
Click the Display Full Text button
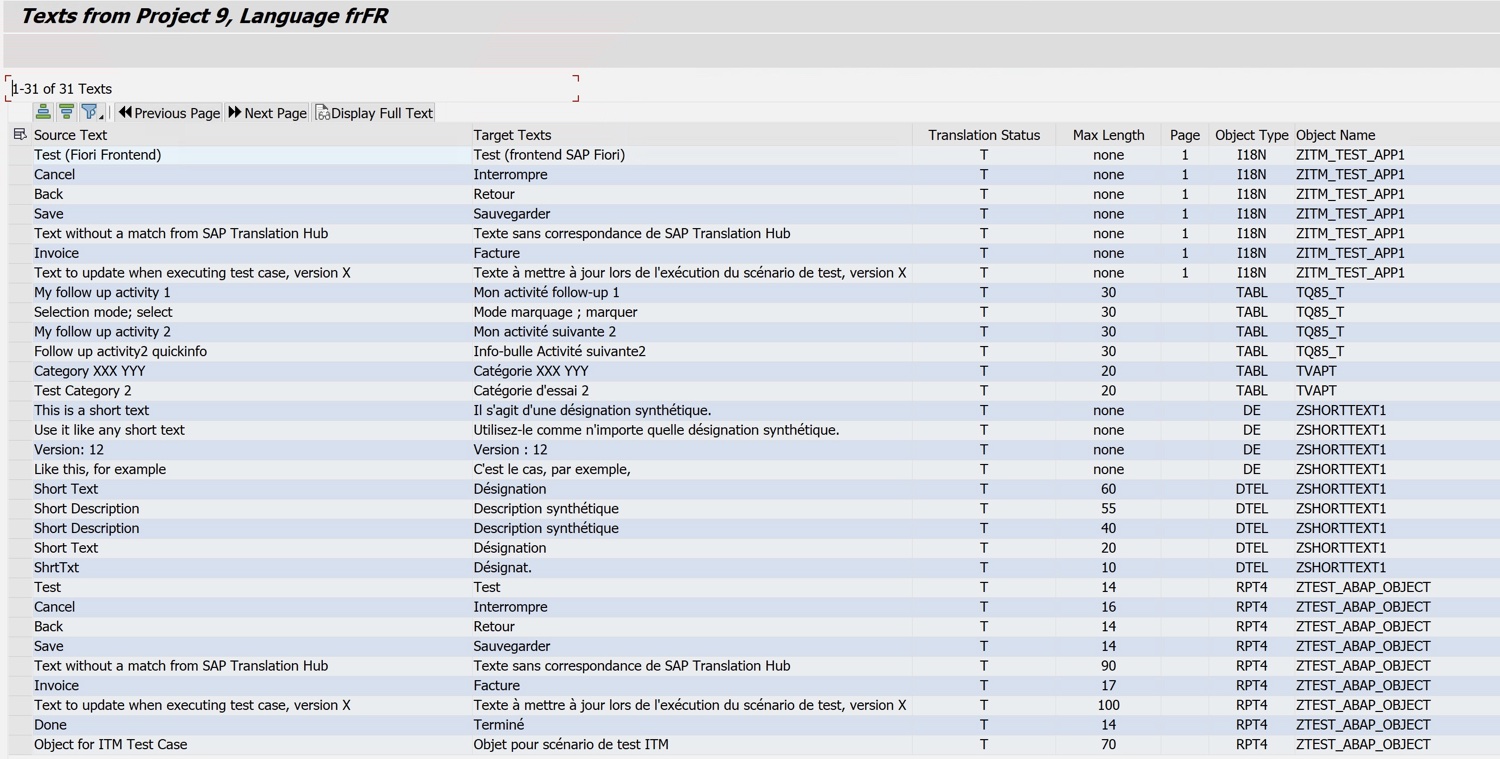[x=374, y=113]
